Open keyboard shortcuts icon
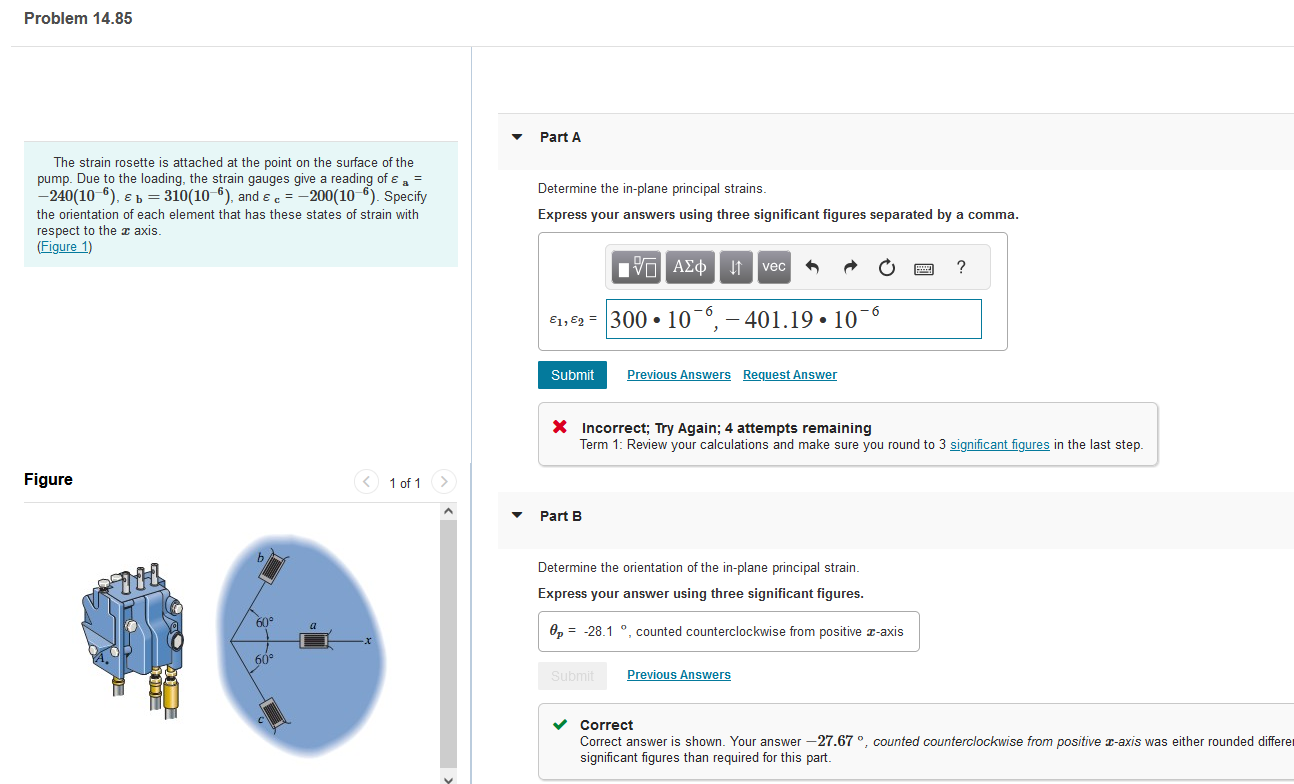The image size is (1294, 784). pyautogui.click(x=923, y=268)
